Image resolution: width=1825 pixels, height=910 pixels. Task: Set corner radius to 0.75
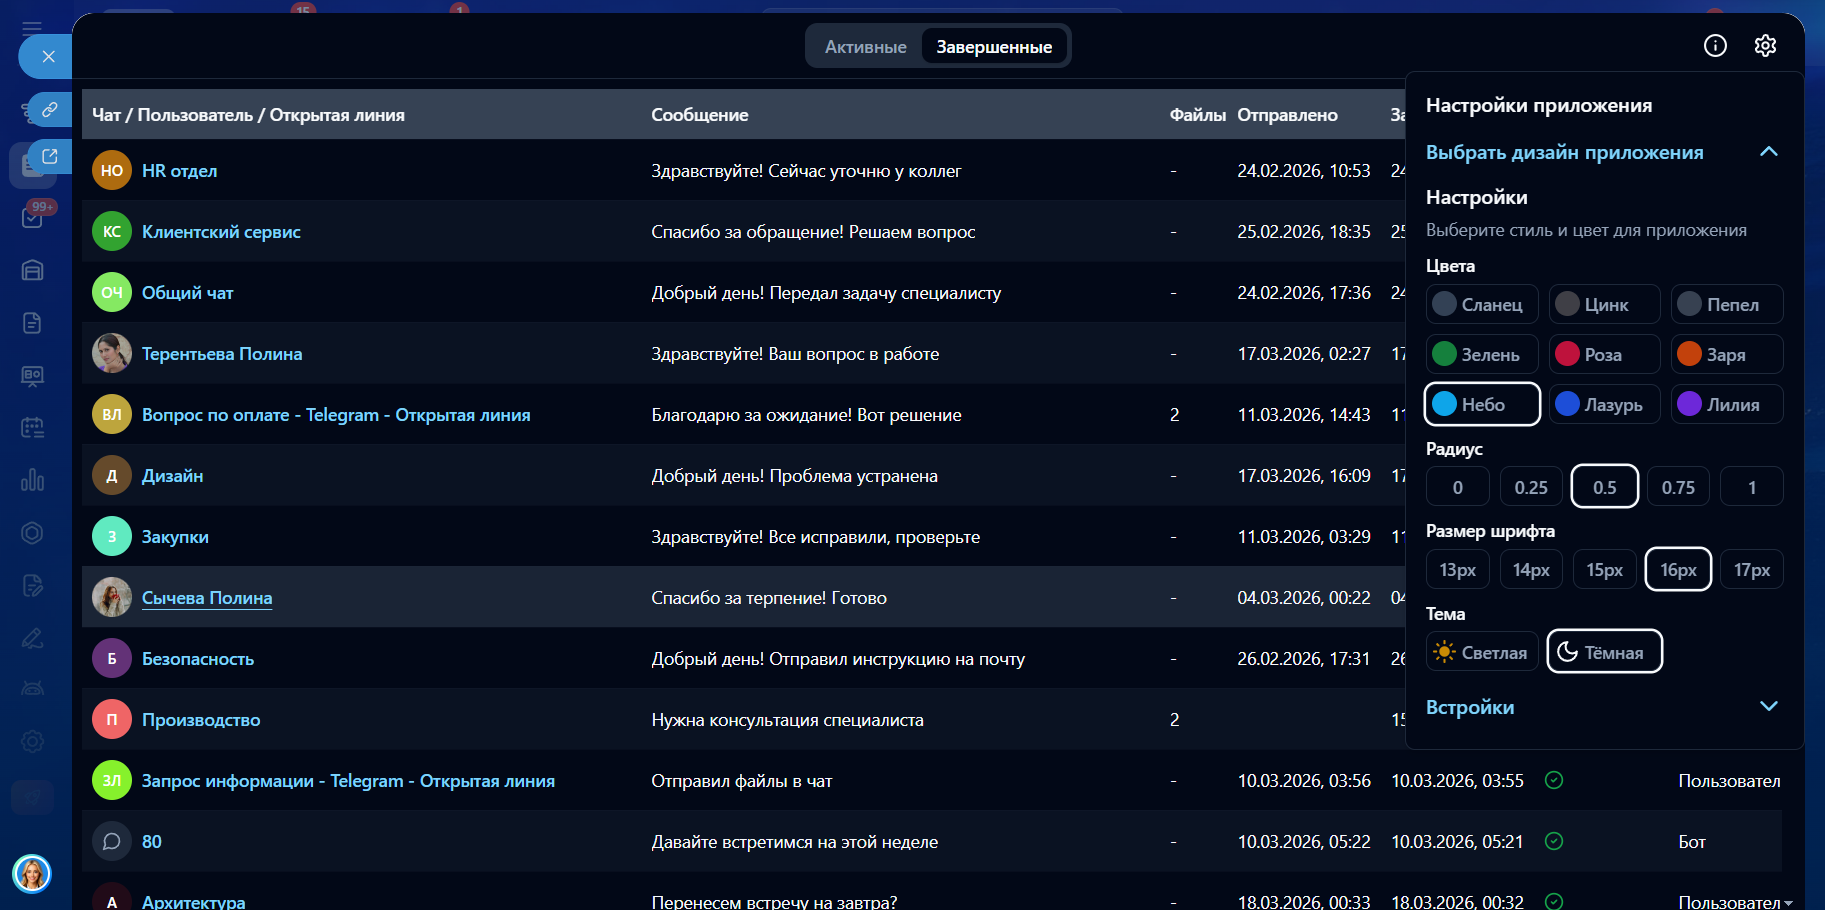pyautogui.click(x=1677, y=488)
